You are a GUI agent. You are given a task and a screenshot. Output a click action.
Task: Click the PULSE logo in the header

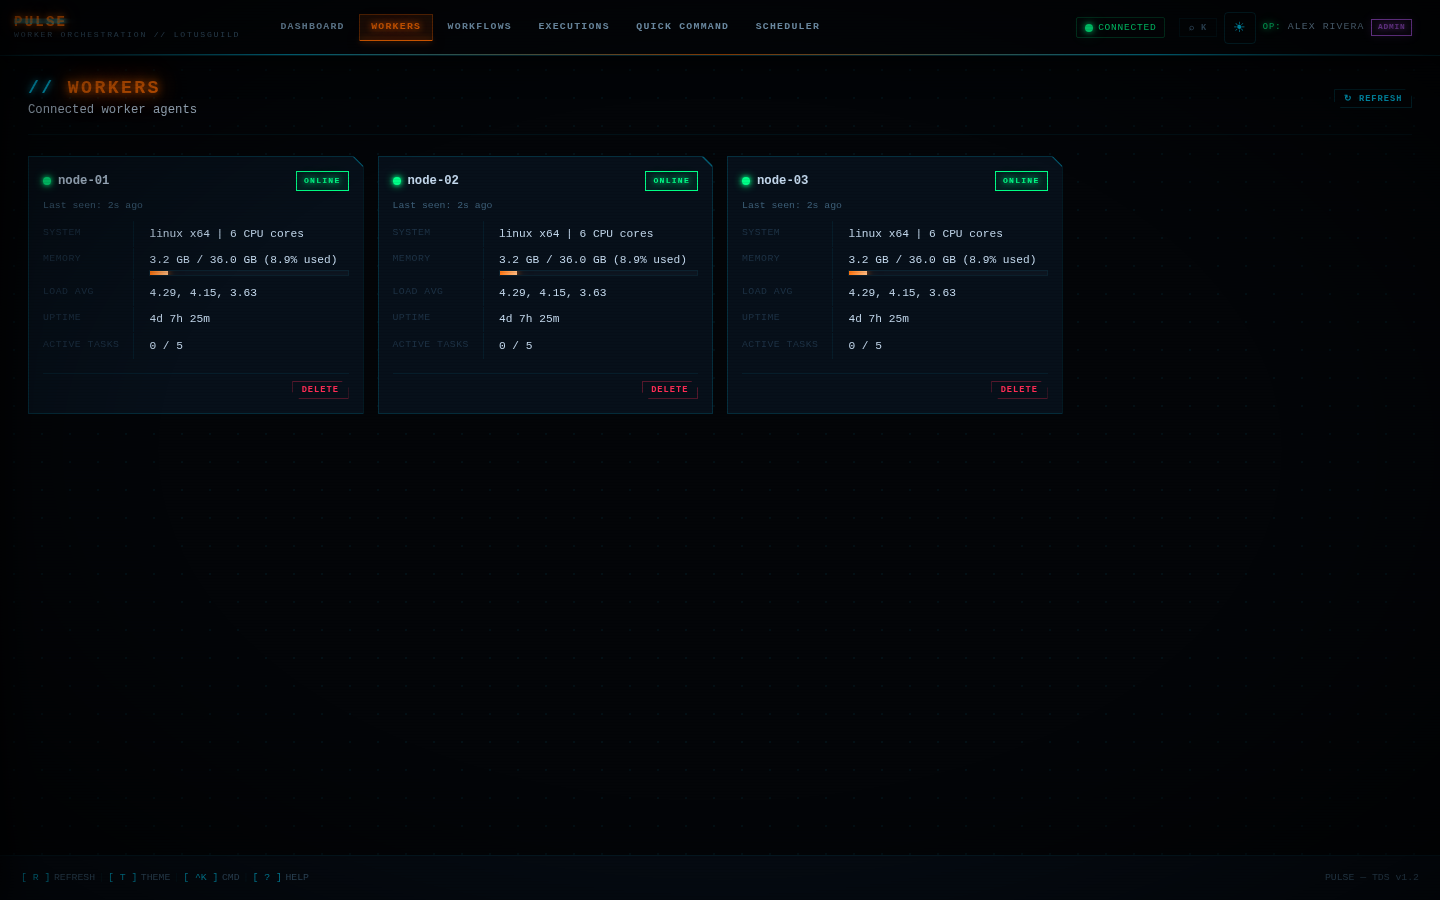(x=40, y=22)
